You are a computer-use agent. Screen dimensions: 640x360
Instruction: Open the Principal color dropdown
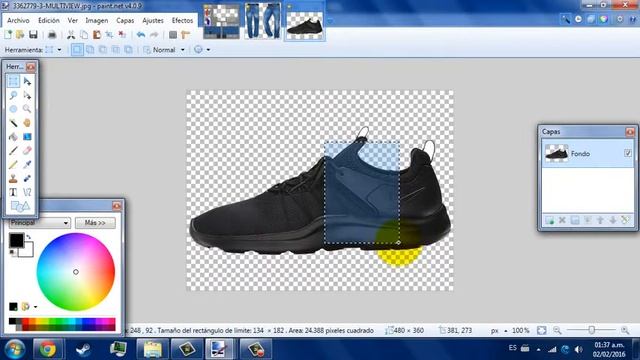click(x=40, y=223)
